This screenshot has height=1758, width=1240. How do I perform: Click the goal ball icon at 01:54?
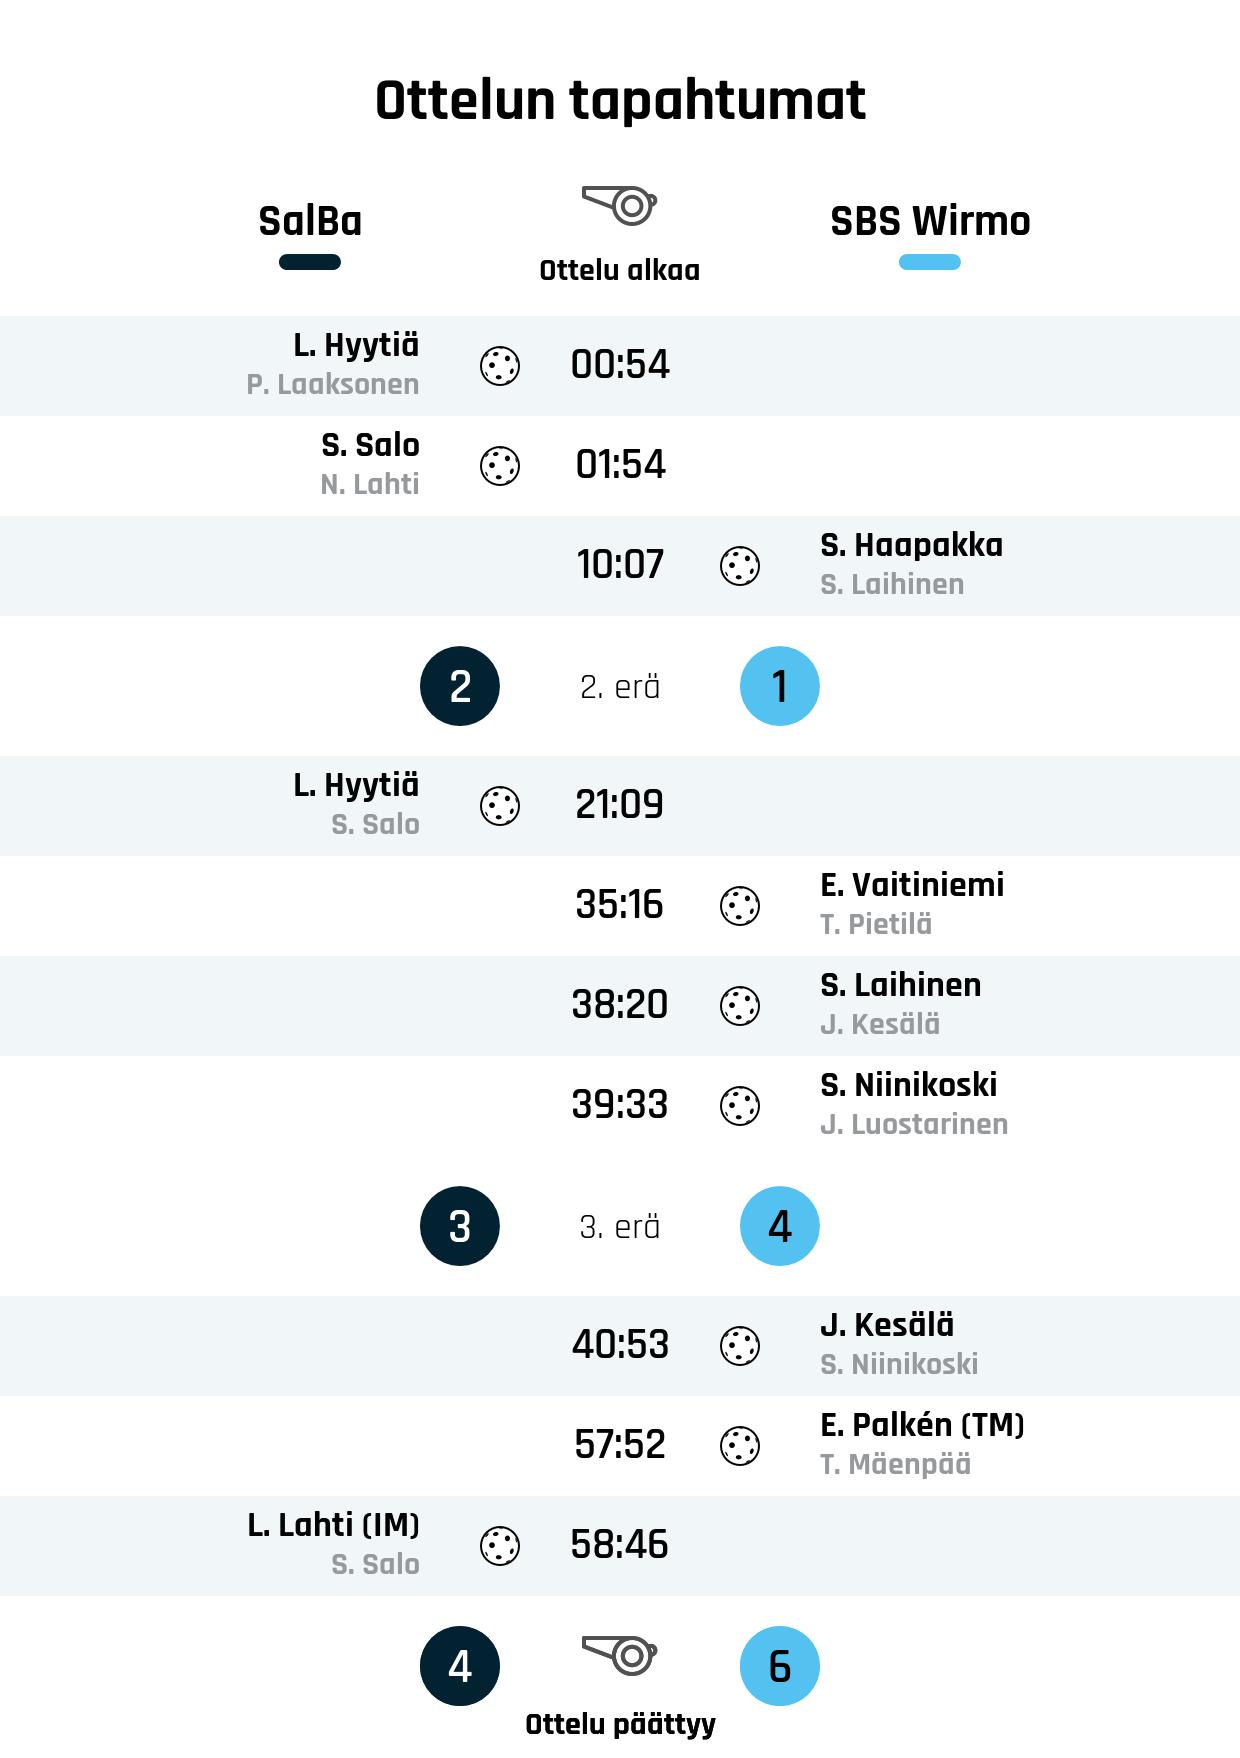tap(500, 466)
